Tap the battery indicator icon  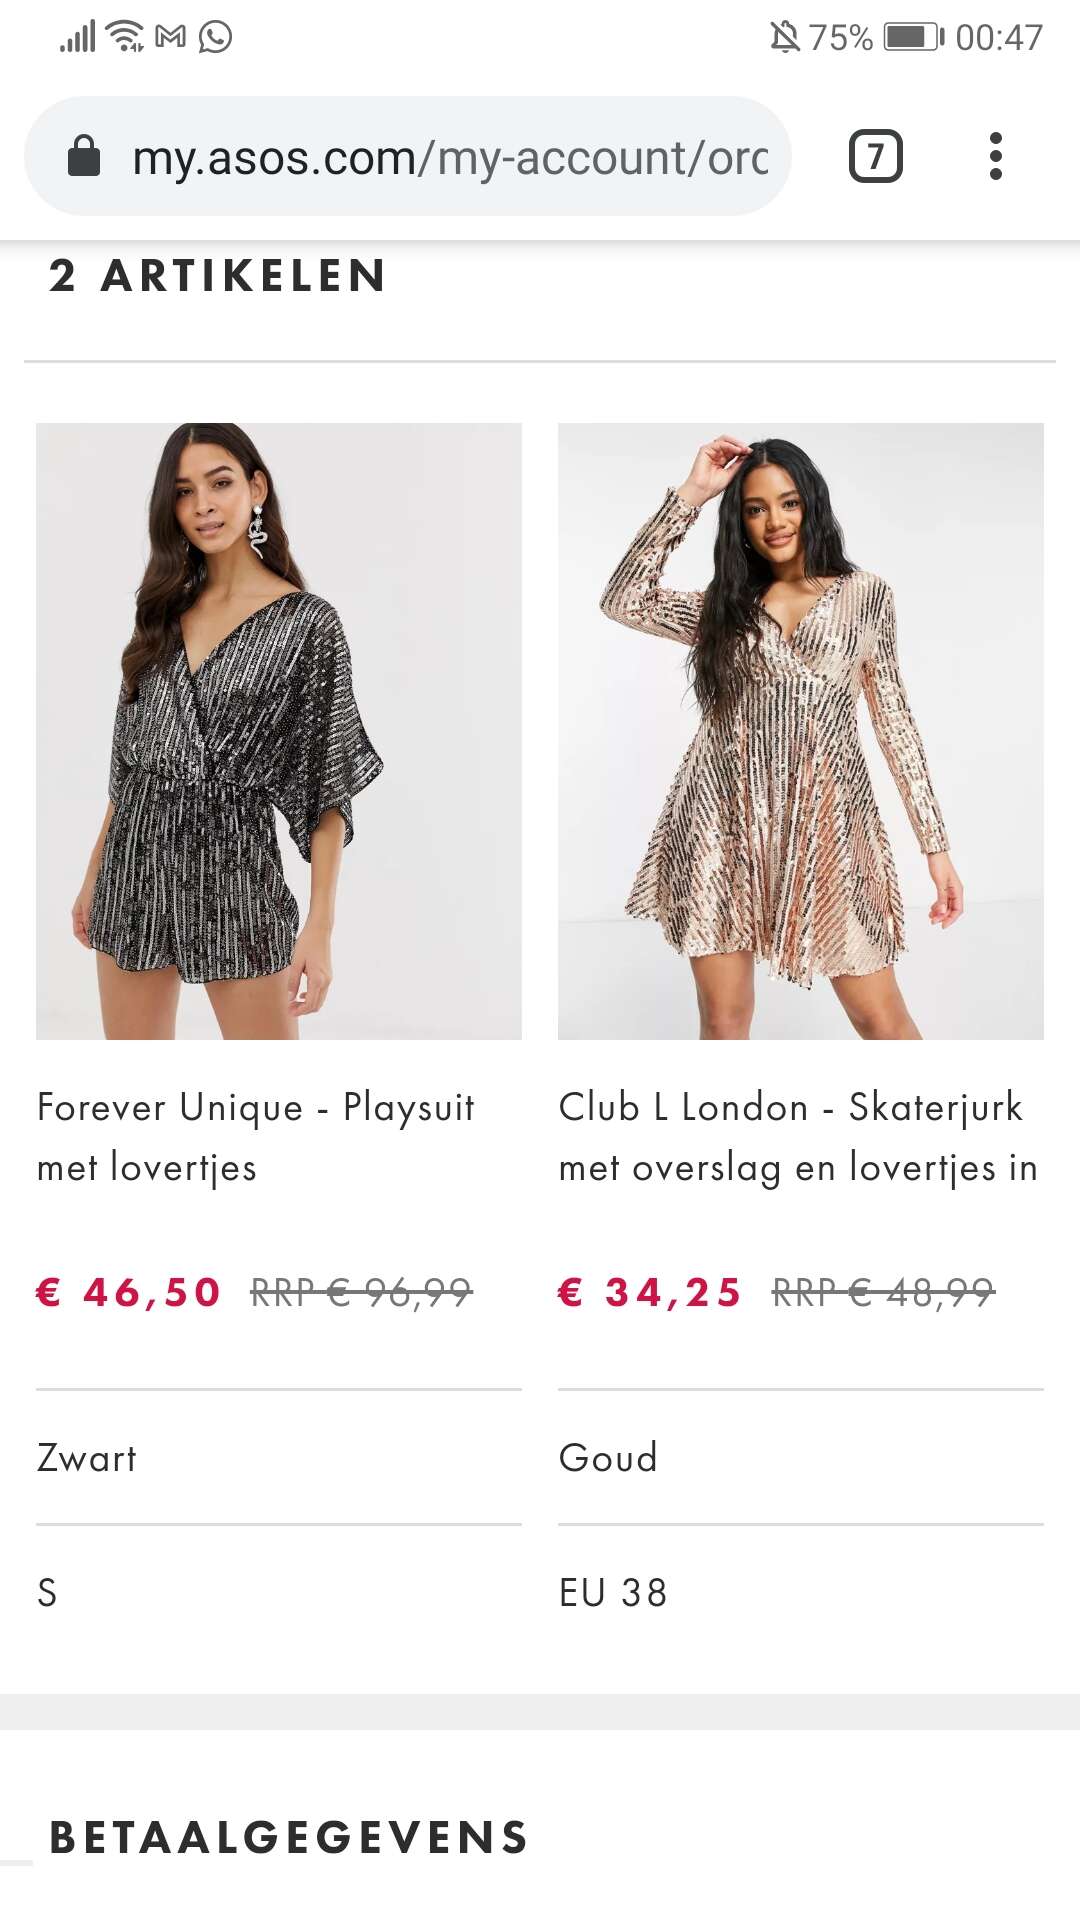(x=914, y=37)
